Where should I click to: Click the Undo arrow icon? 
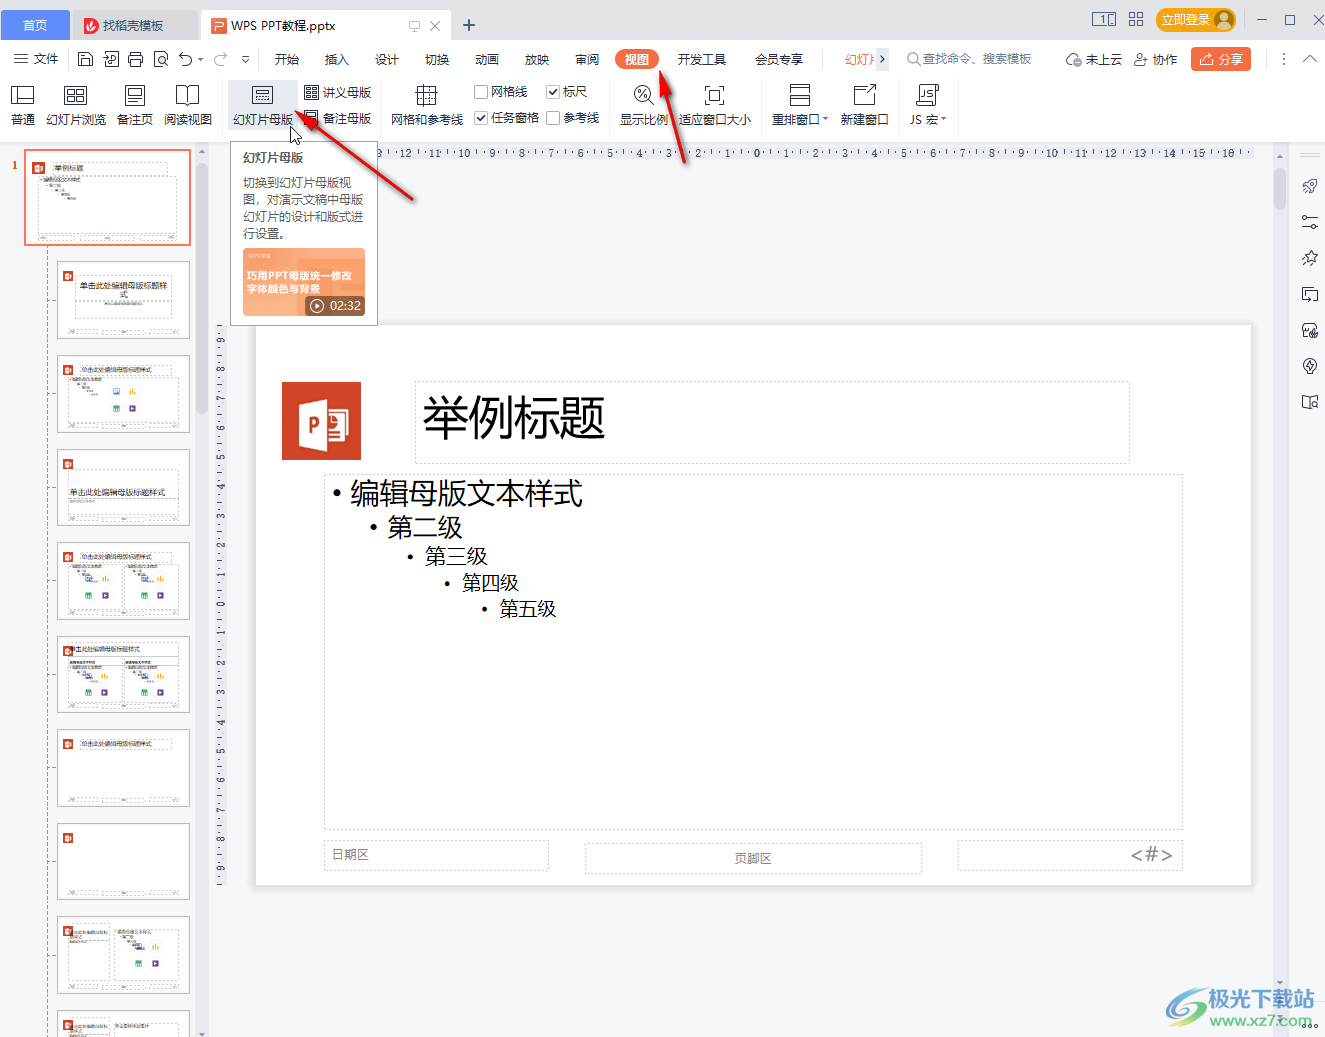(x=185, y=59)
